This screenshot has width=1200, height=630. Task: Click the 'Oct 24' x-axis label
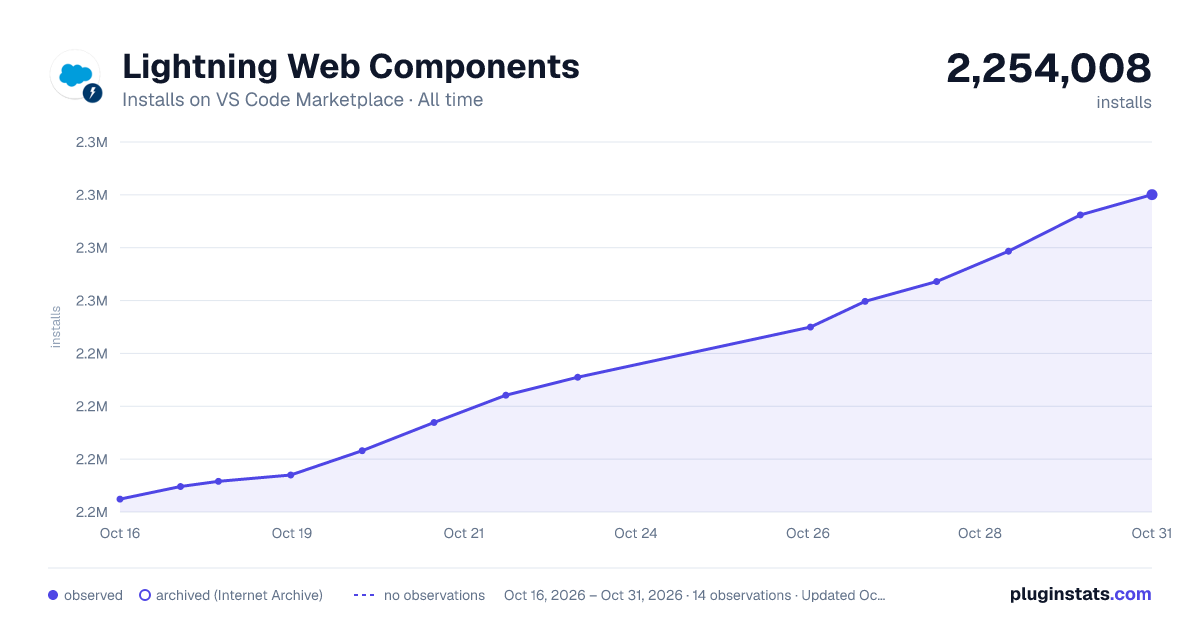636,533
